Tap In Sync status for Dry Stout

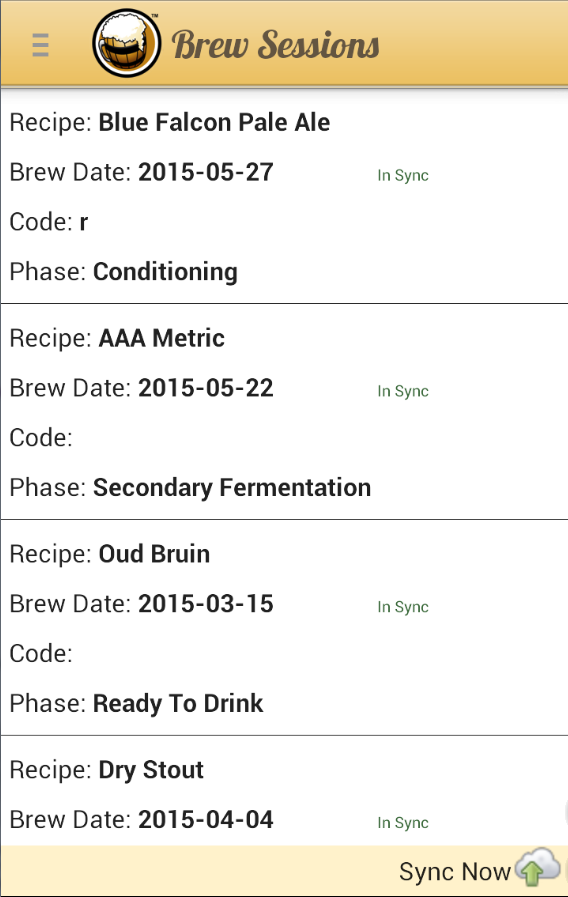[403, 823]
